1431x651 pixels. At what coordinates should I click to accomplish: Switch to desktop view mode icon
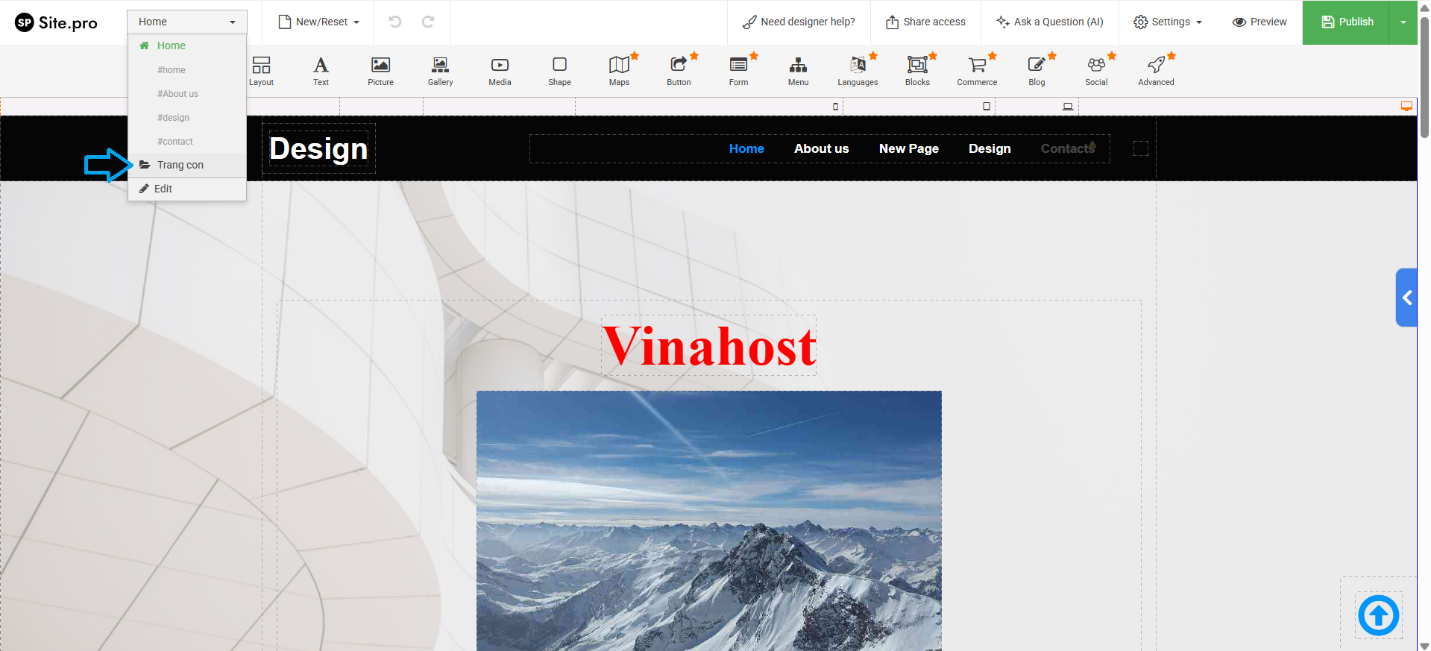pyautogui.click(x=1406, y=106)
